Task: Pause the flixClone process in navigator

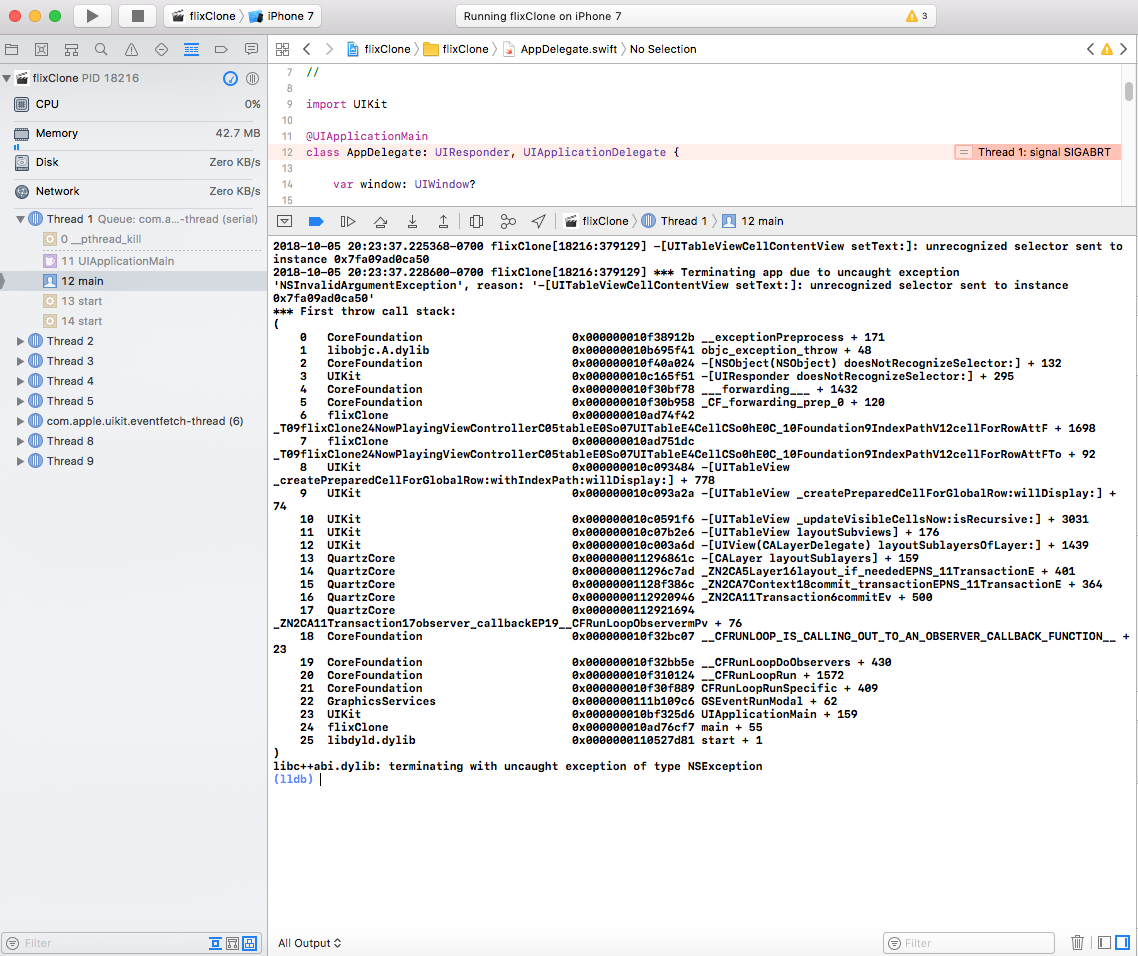Action: coord(253,78)
